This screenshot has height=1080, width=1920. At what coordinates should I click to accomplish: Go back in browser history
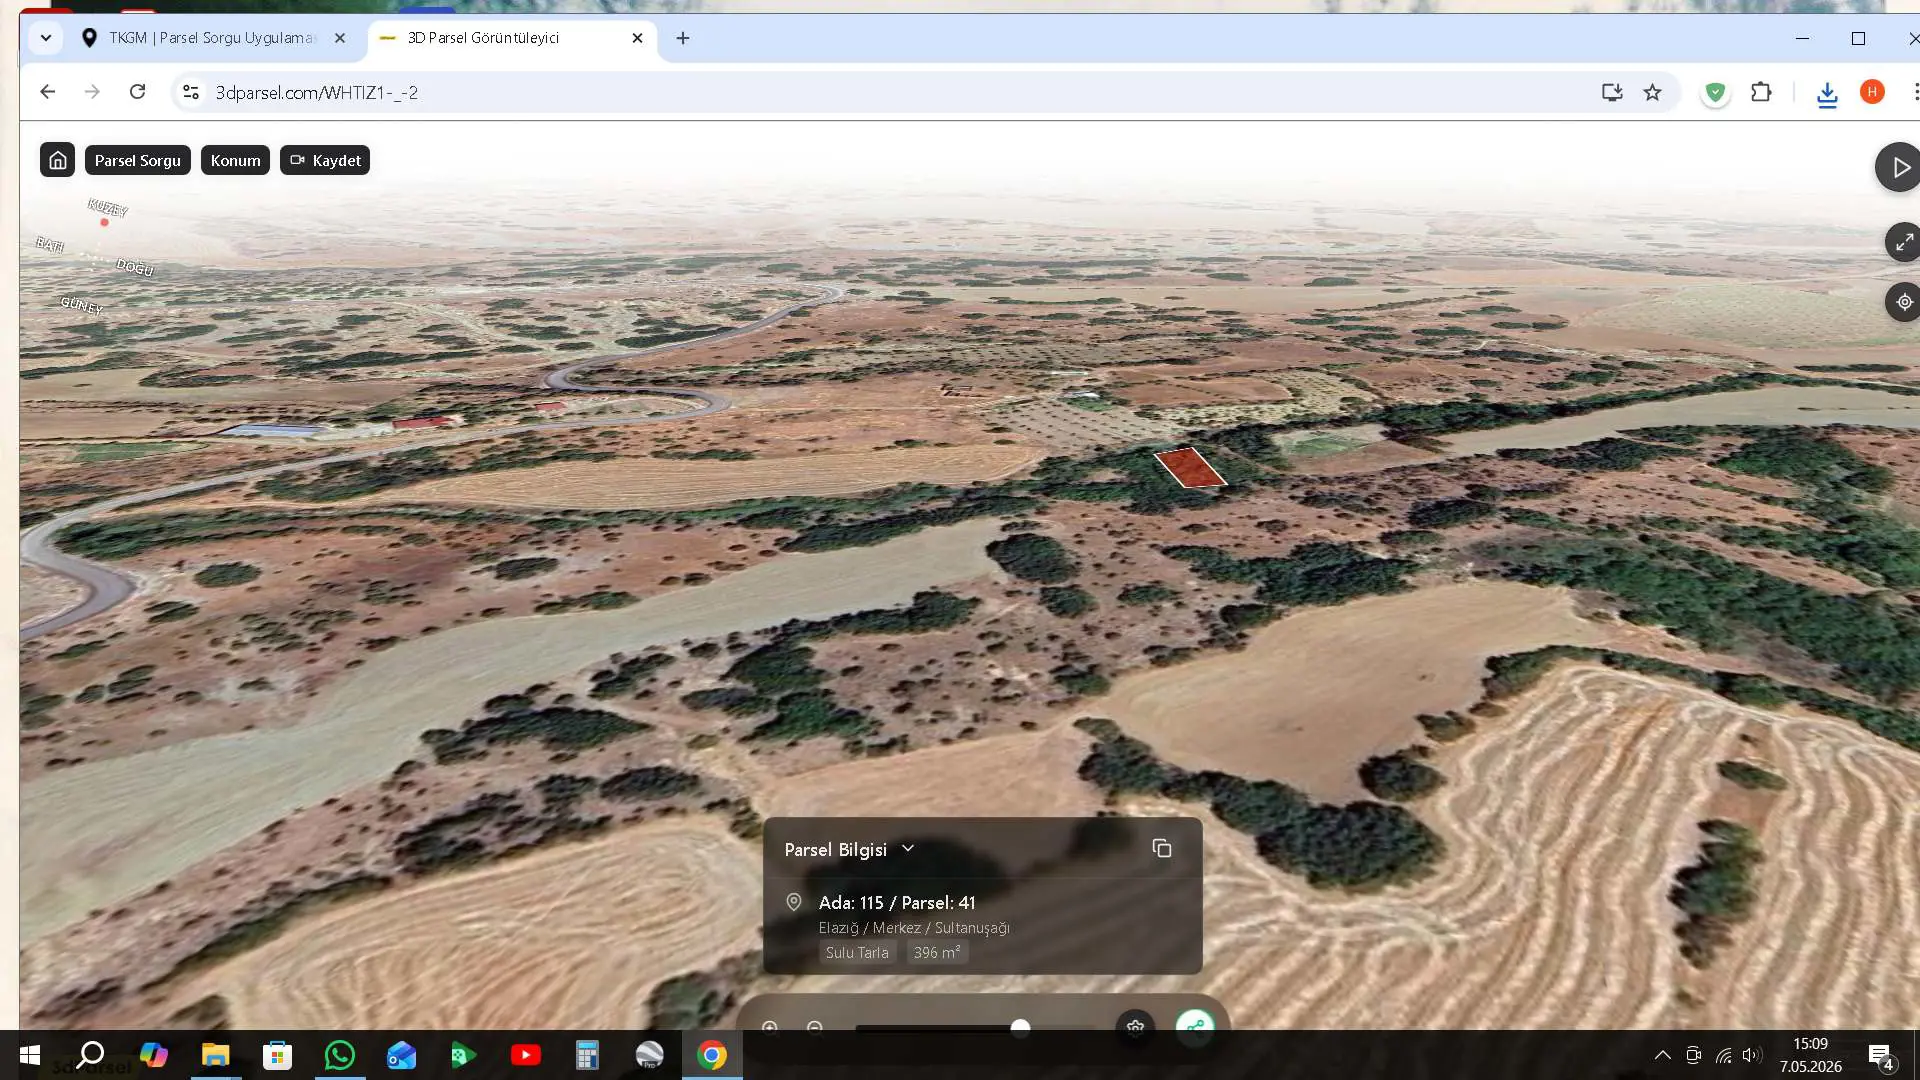(47, 92)
